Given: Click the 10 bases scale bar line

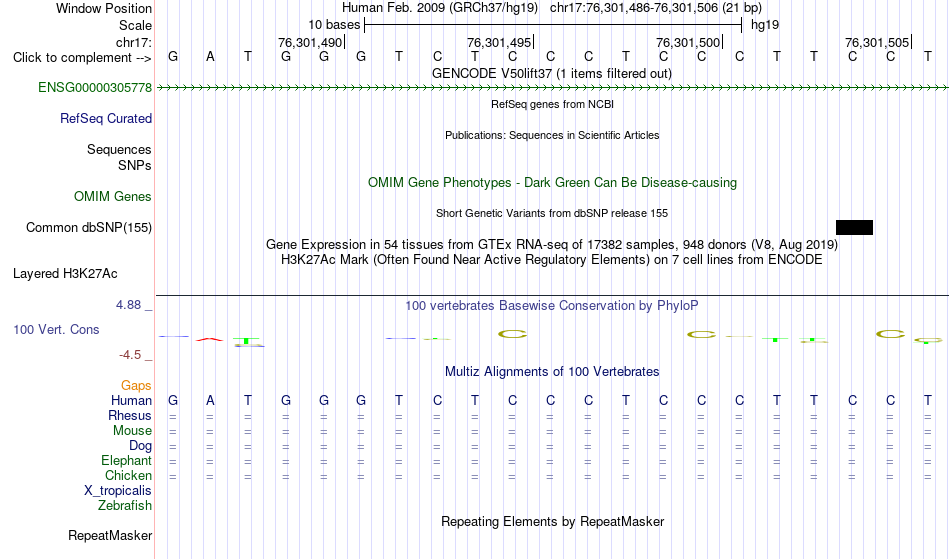Looking at the screenshot, I should point(553,25).
